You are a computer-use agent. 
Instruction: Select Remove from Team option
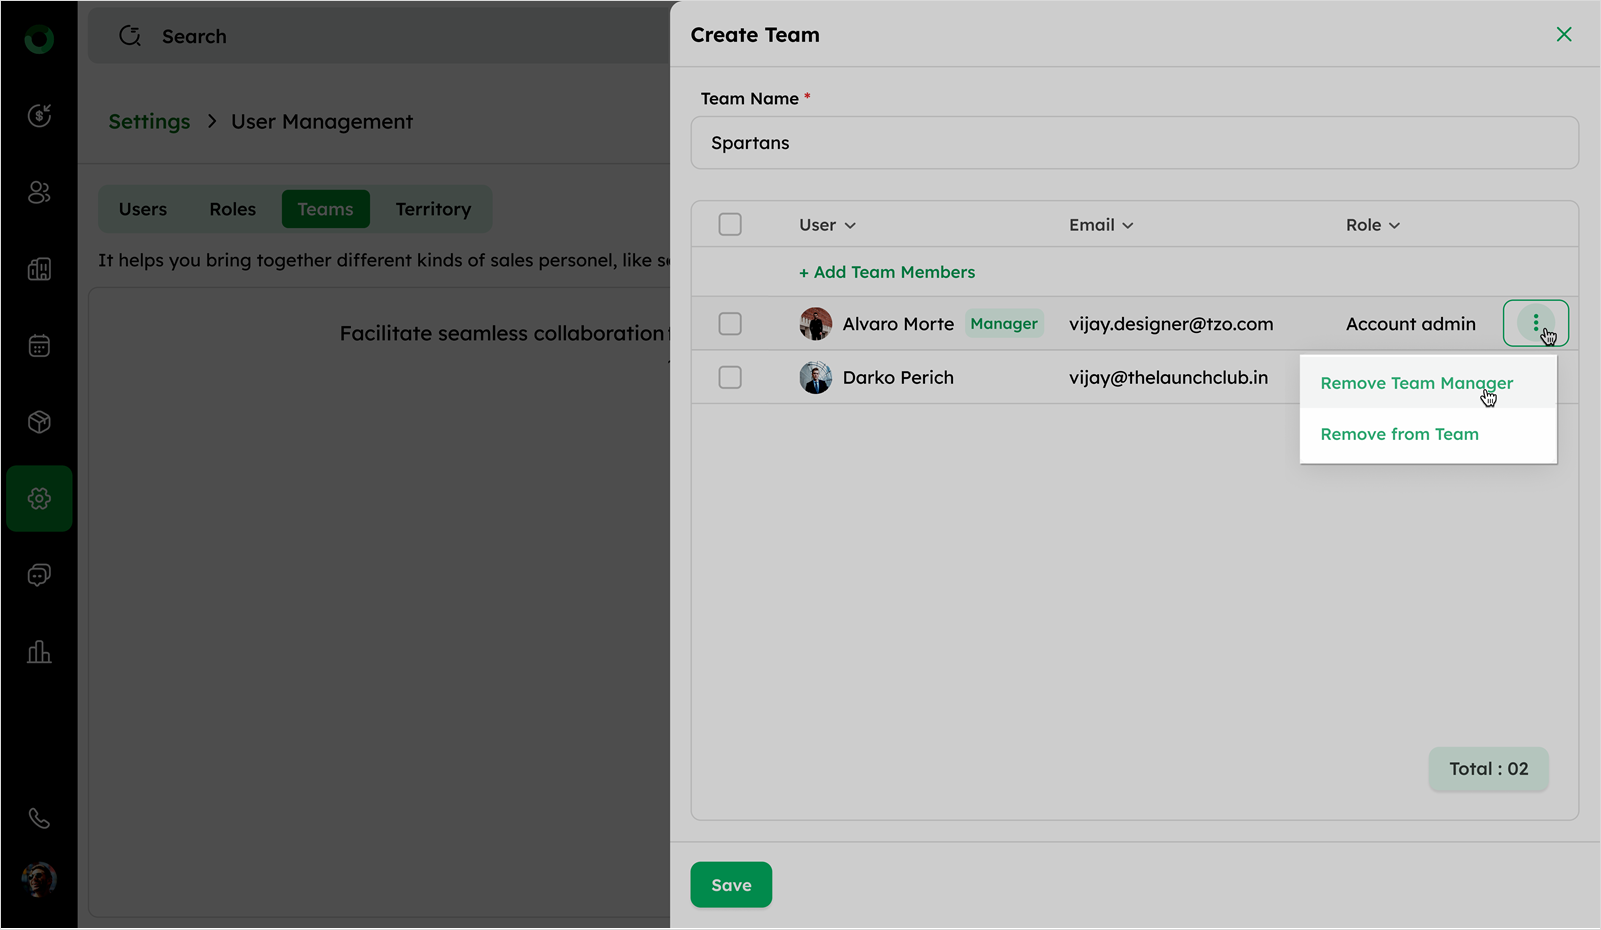point(1399,434)
